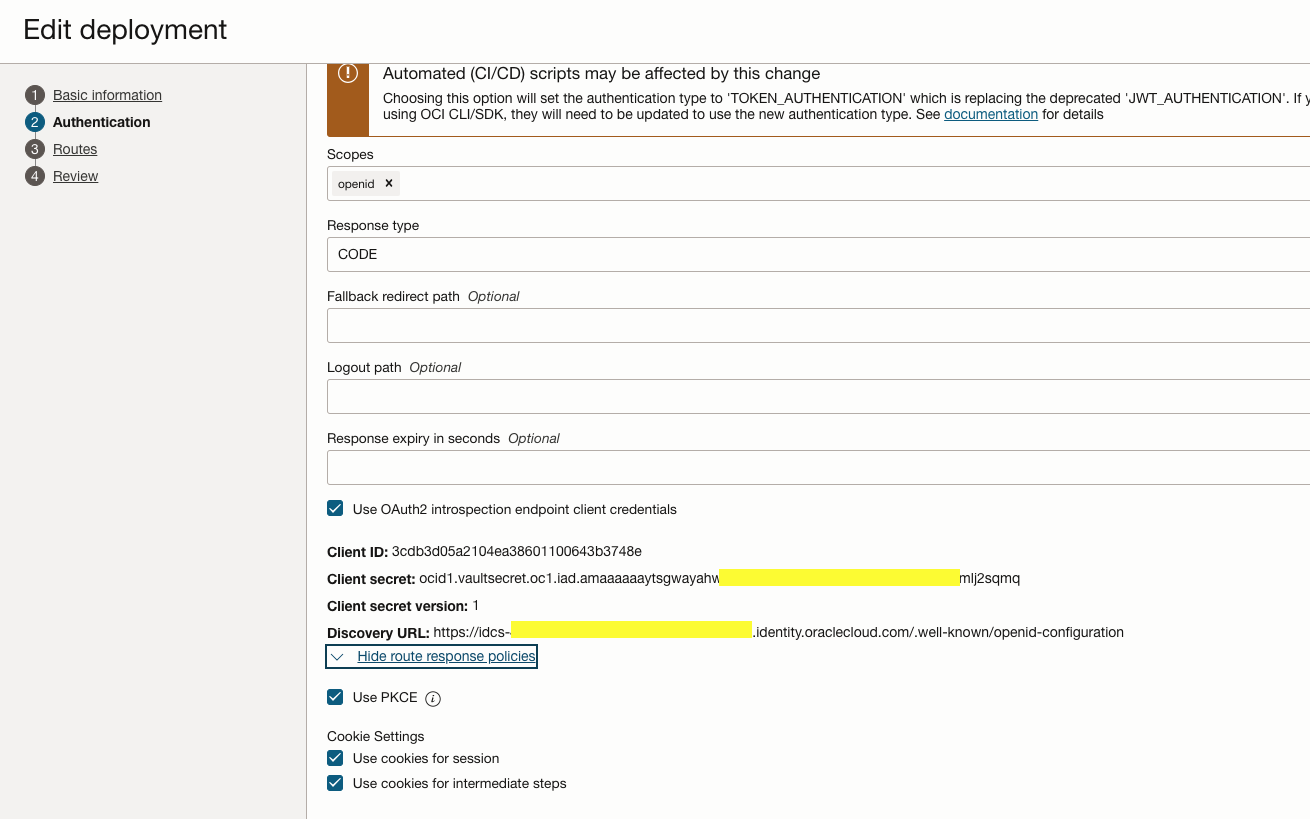The height and width of the screenshot is (819, 1310).
Task: Toggle the Use PKCE checkbox
Action: (336, 697)
